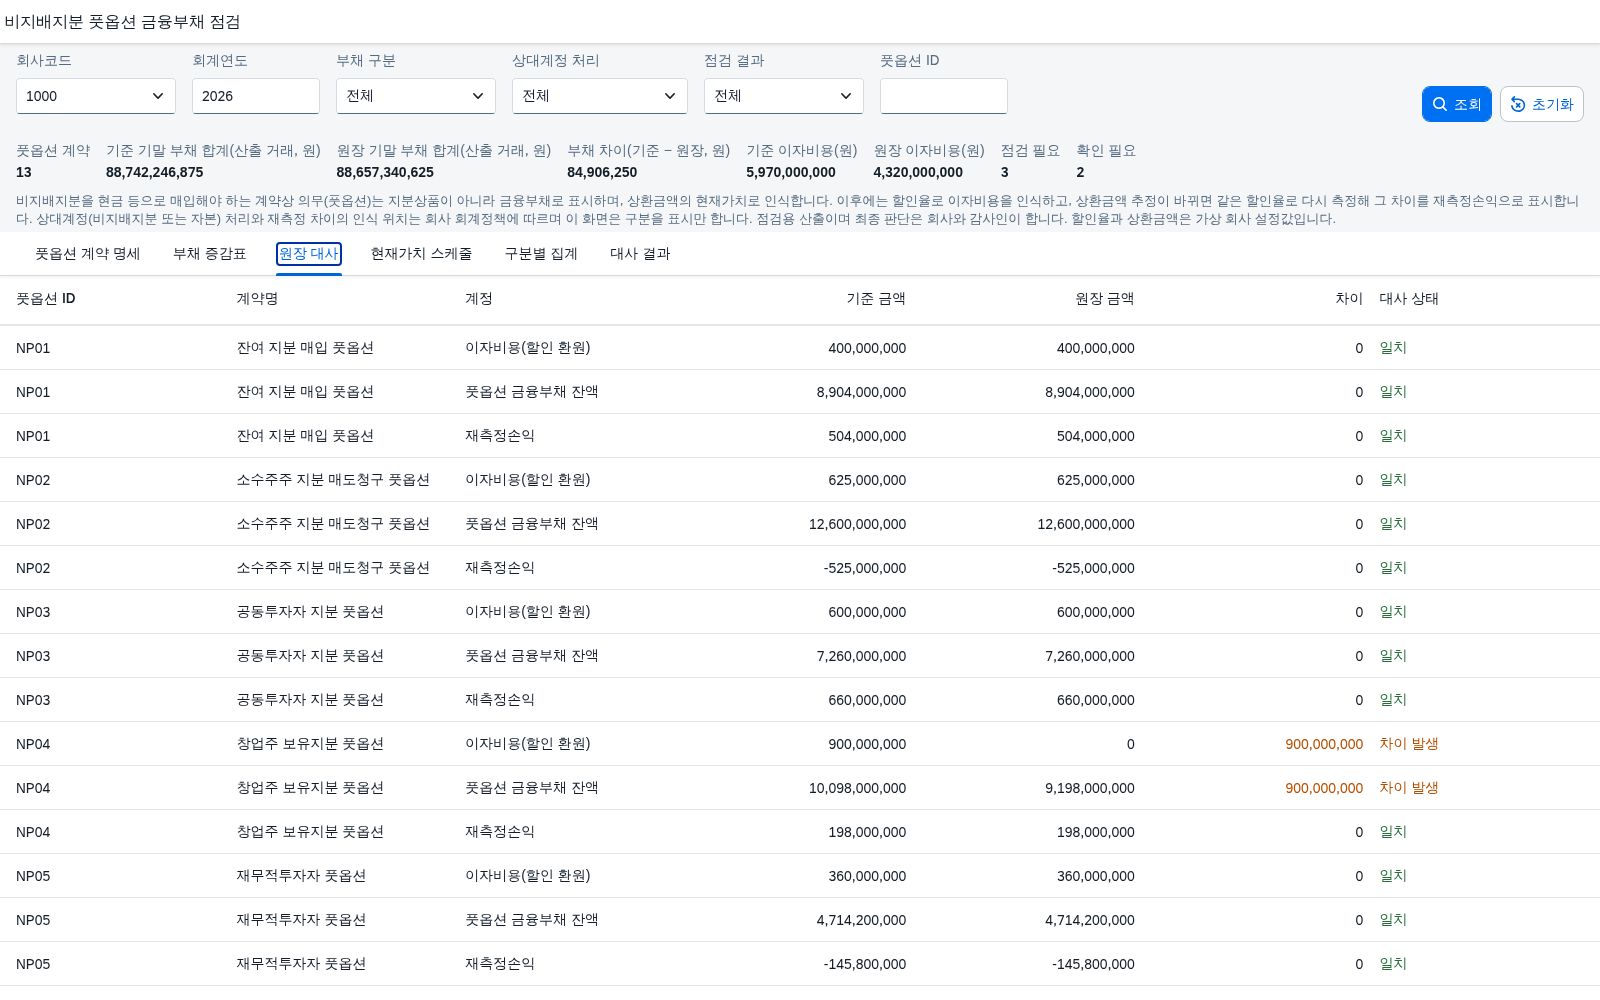
Task: Click 198,000,000 in 기준 금액 column
Action: pos(867,832)
